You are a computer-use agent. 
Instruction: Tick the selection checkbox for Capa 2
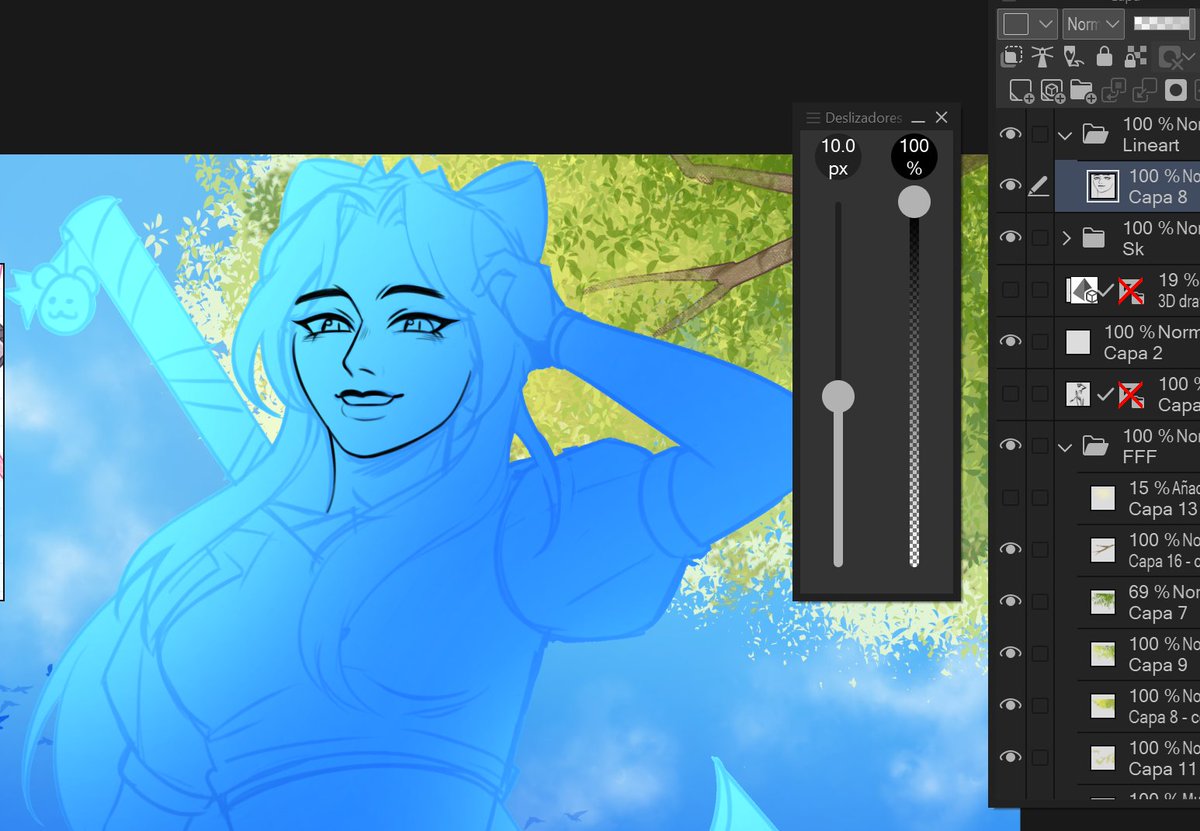[1041, 342]
